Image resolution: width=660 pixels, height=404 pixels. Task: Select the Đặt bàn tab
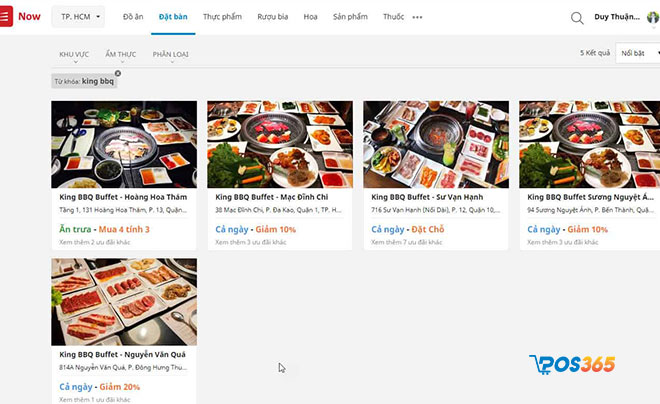[x=173, y=17]
